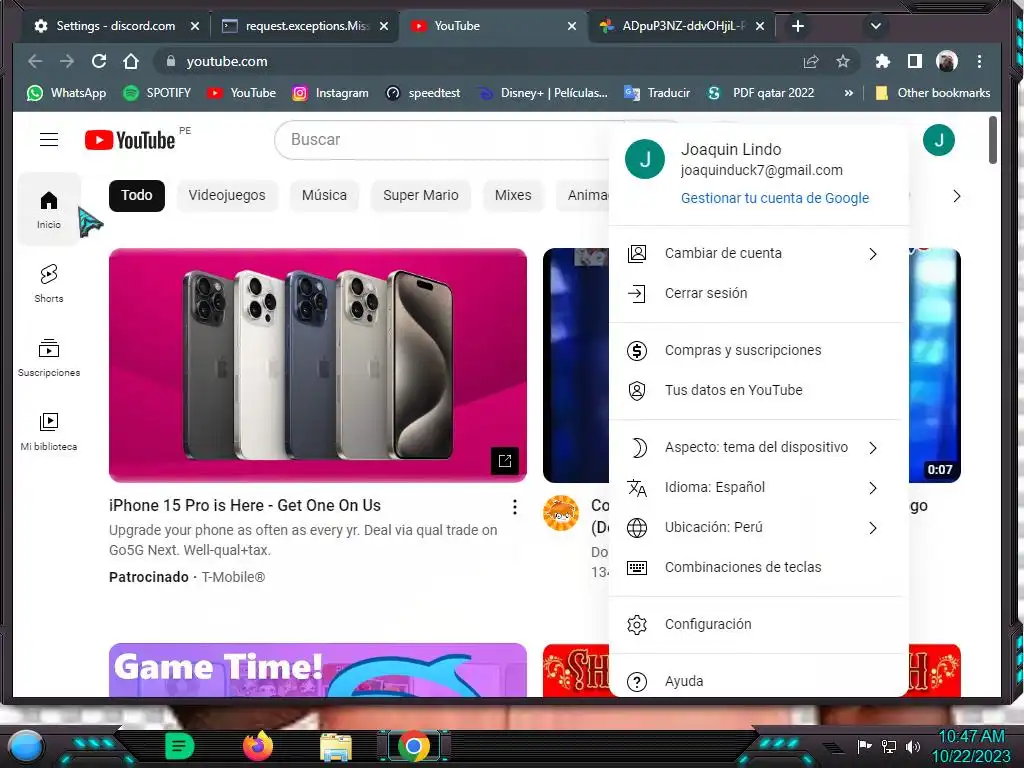
Task: Open the Game Time! video thumbnail
Action: tap(317, 670)
